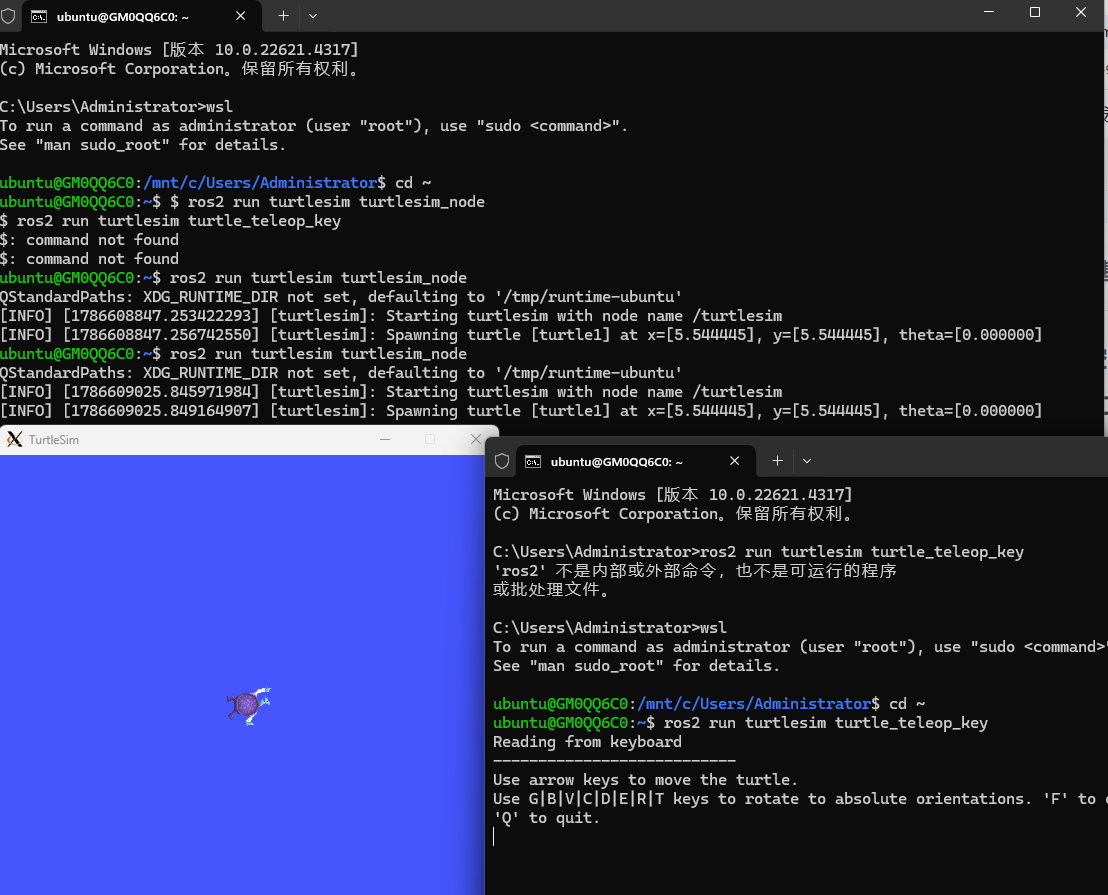Click the lower terminal's 'ros2 run turtlesim turtle_teleop_key' prompt line
Viewport: 1108px width, 895px height.
click(740, 723)
